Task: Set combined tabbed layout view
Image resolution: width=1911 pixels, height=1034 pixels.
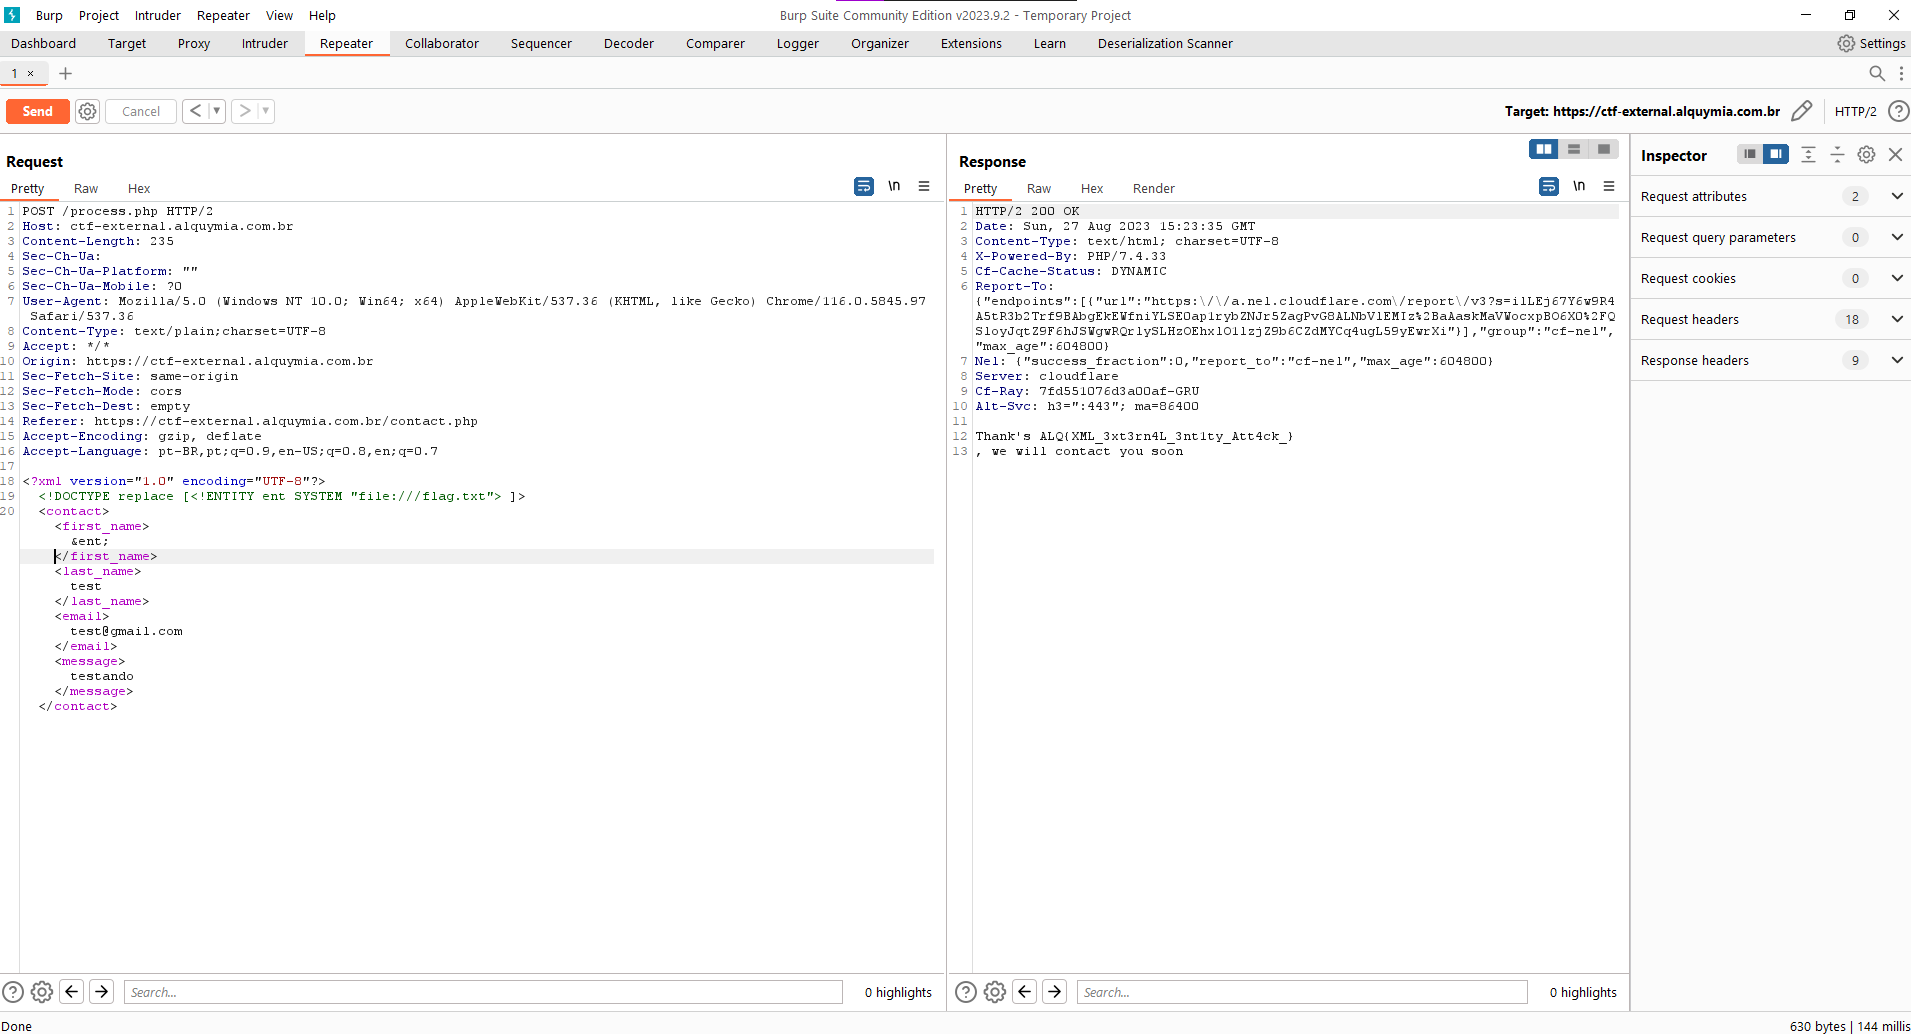Action: pyautogui.click(x=1604, y=149)
